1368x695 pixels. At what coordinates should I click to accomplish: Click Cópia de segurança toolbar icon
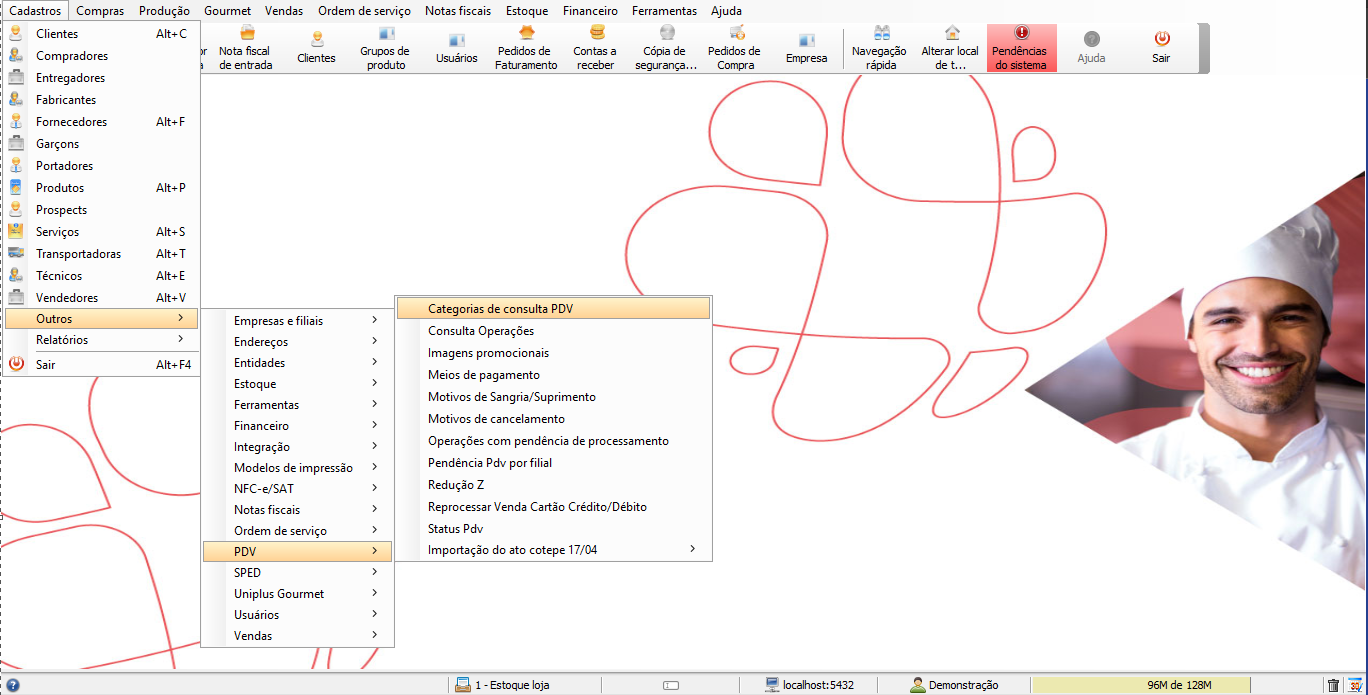[x=666, y=48]
